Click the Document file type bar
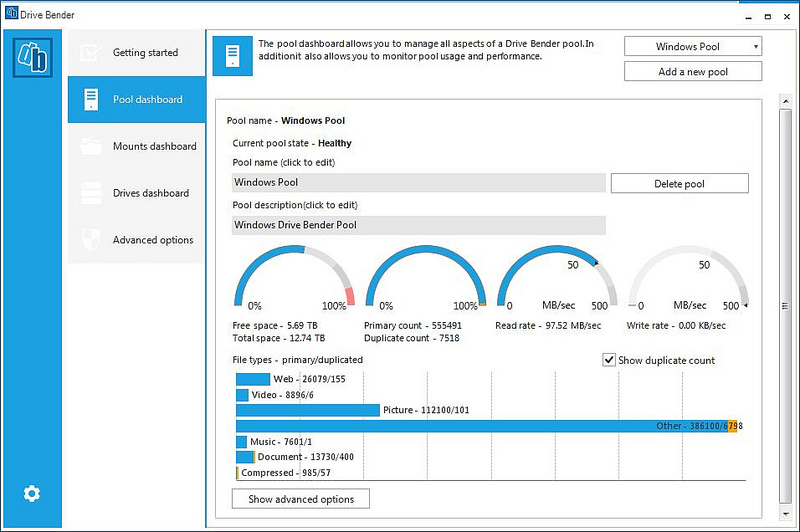 245,457
